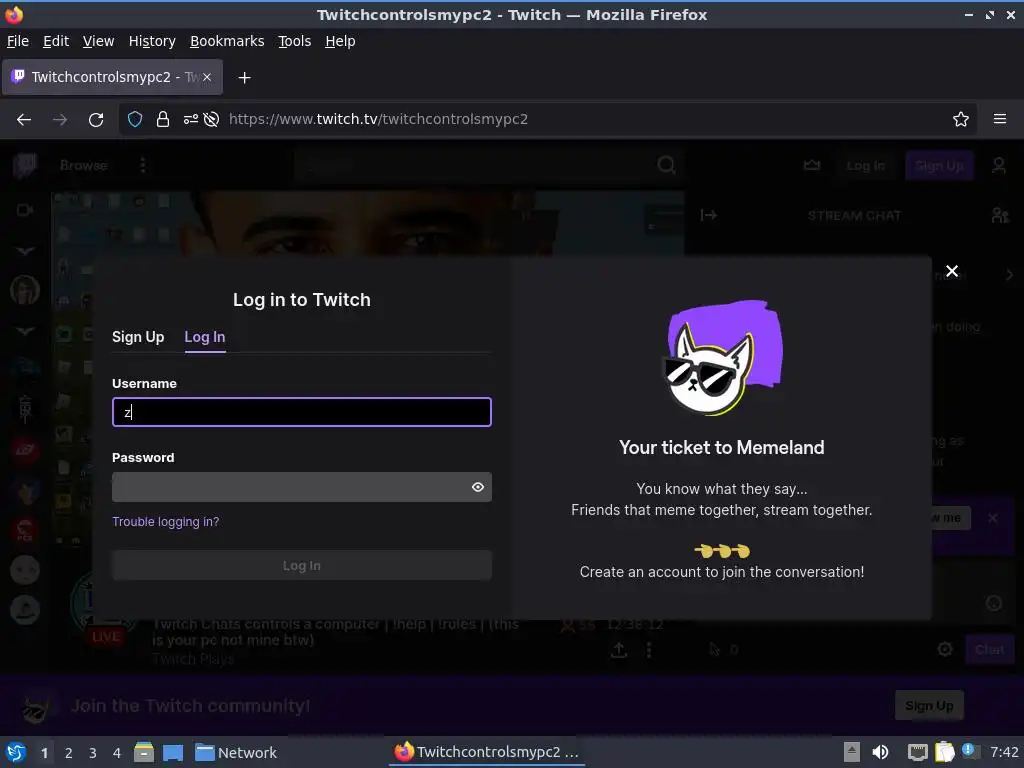Focus the Username input field

click(x=302, y=412)
